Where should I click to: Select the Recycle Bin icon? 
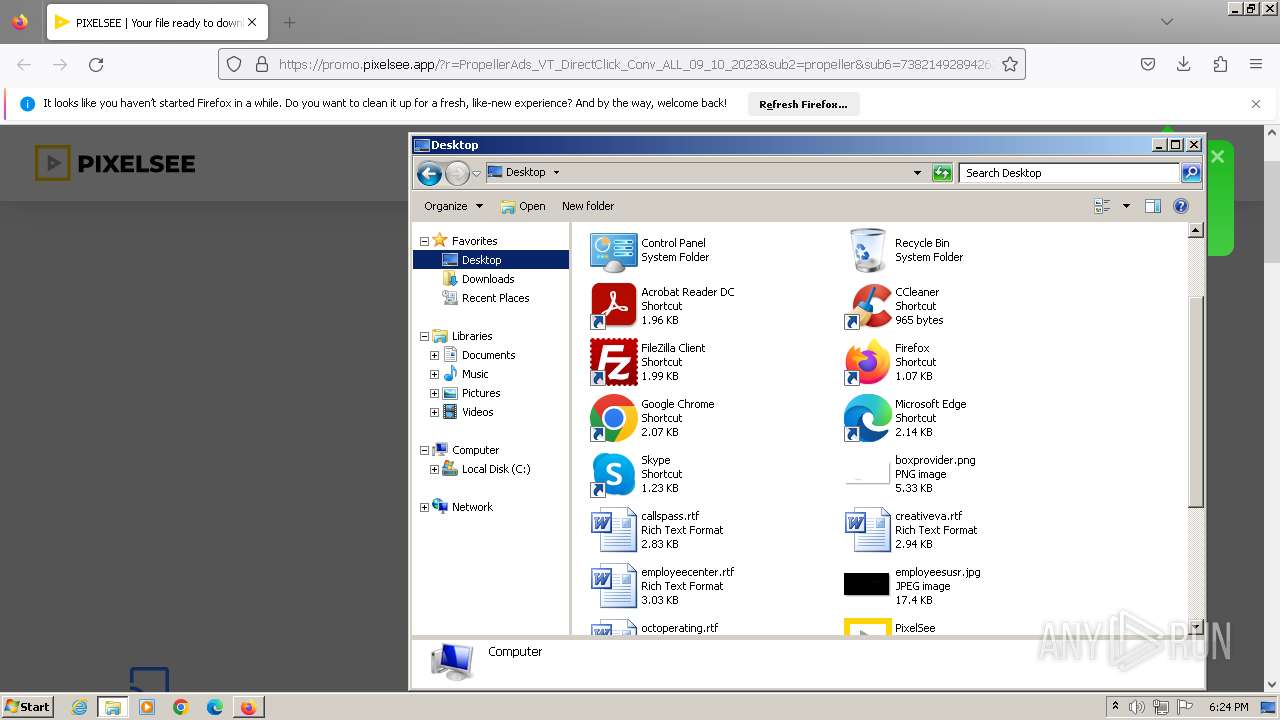click(x=867, y=250)
